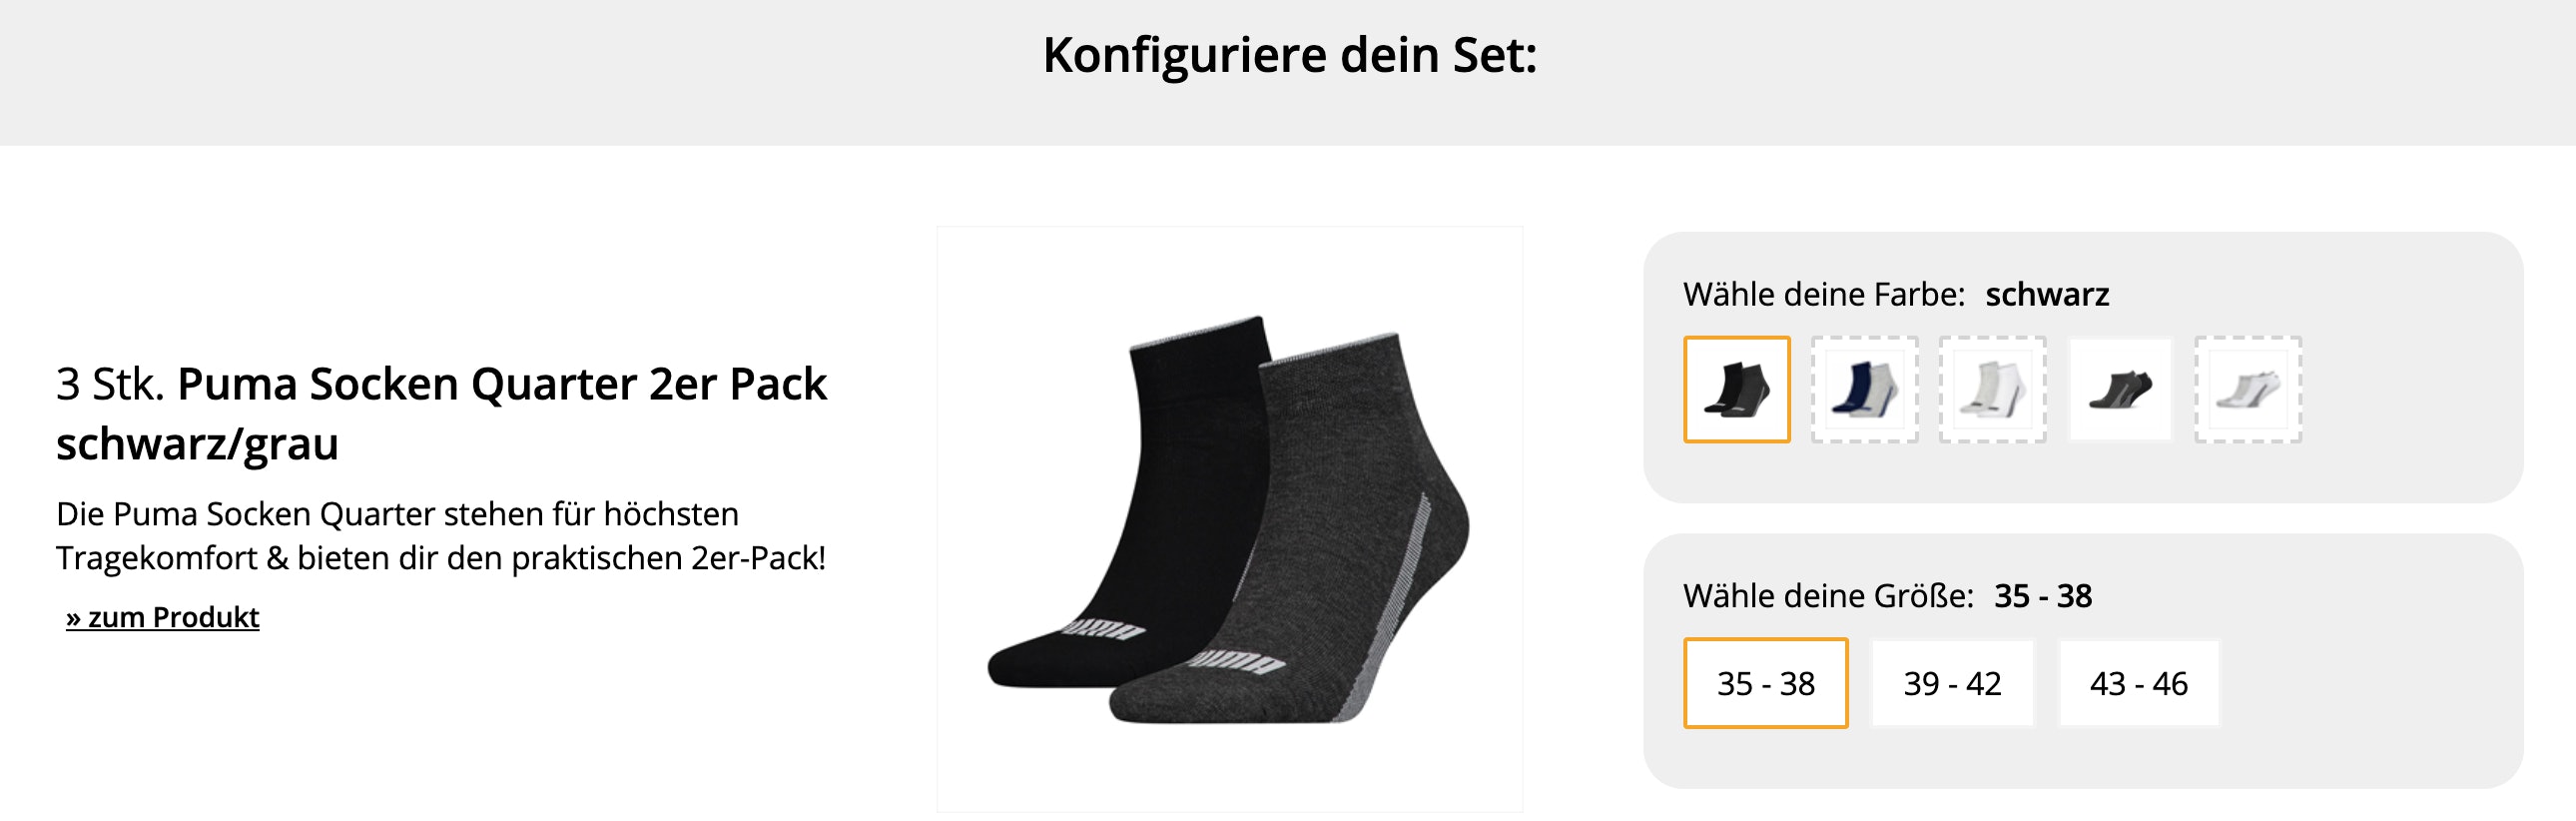Image resolution: width=2576 pixels, height=821 pixels.
Task: Click the selected color name 'schwarz'
Action: point(2047,294)
